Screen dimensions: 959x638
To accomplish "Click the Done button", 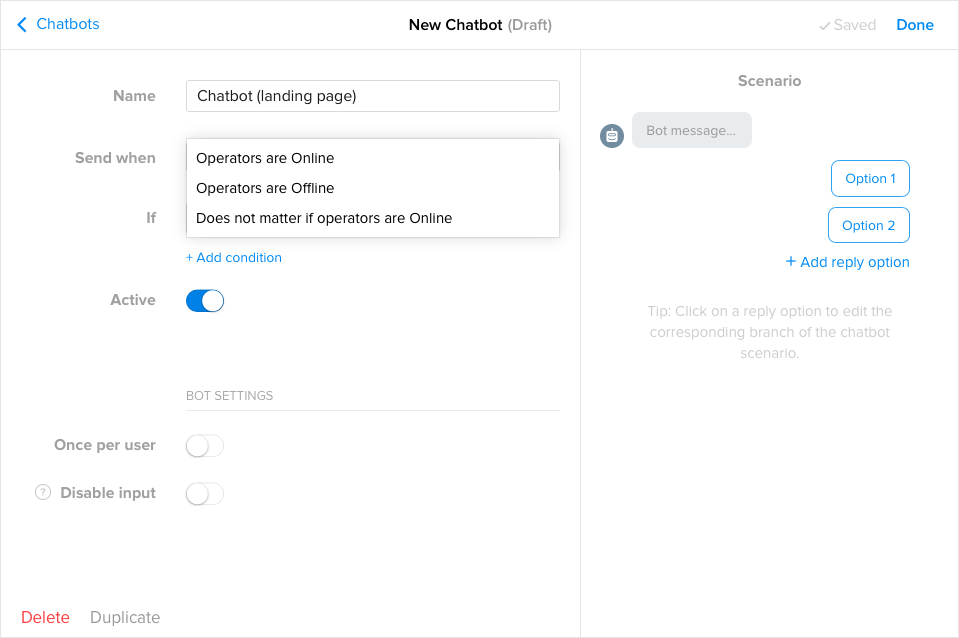I will (x=914, y=24).
